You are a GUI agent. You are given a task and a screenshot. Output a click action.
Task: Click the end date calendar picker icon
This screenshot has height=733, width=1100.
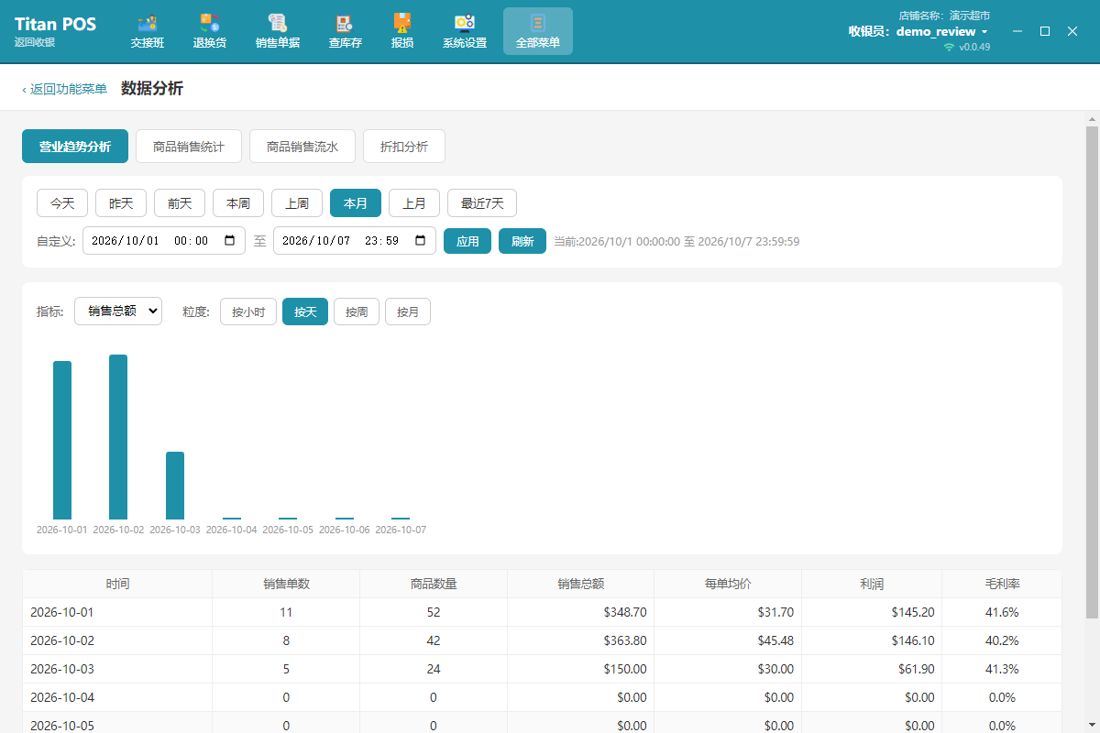420,241
